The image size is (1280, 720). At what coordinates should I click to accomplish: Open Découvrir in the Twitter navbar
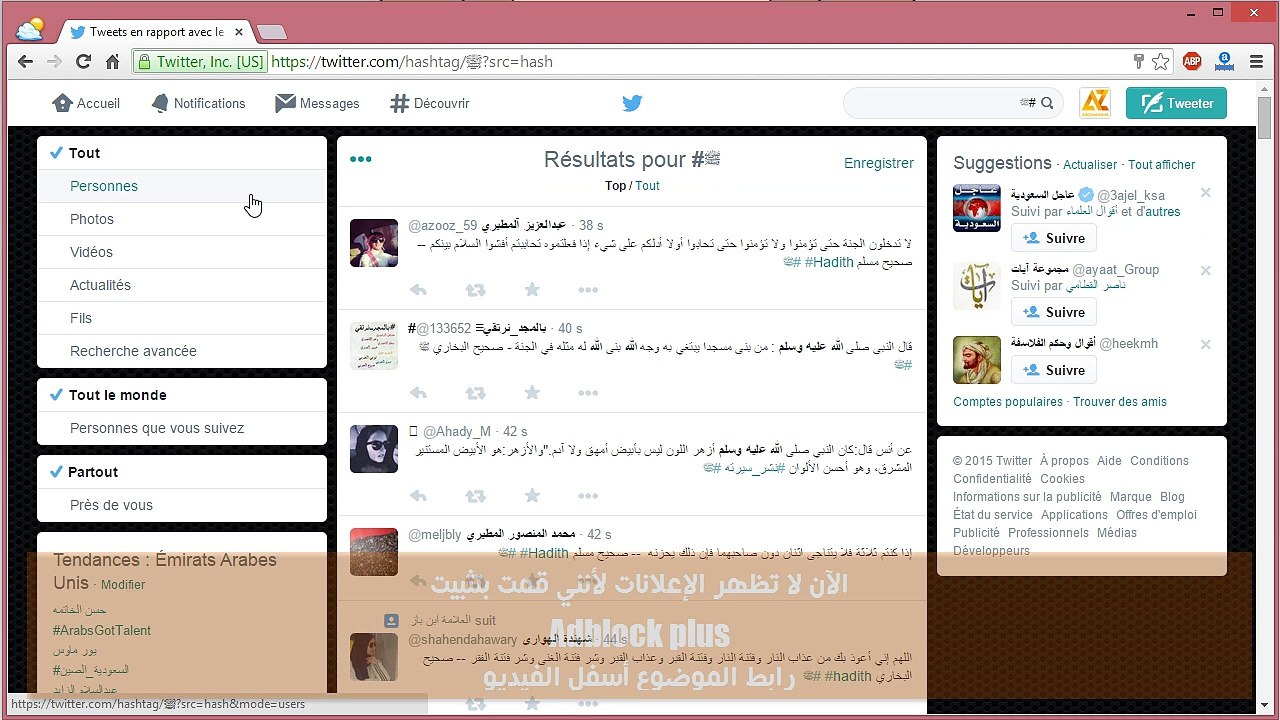(x=430, y=103)
